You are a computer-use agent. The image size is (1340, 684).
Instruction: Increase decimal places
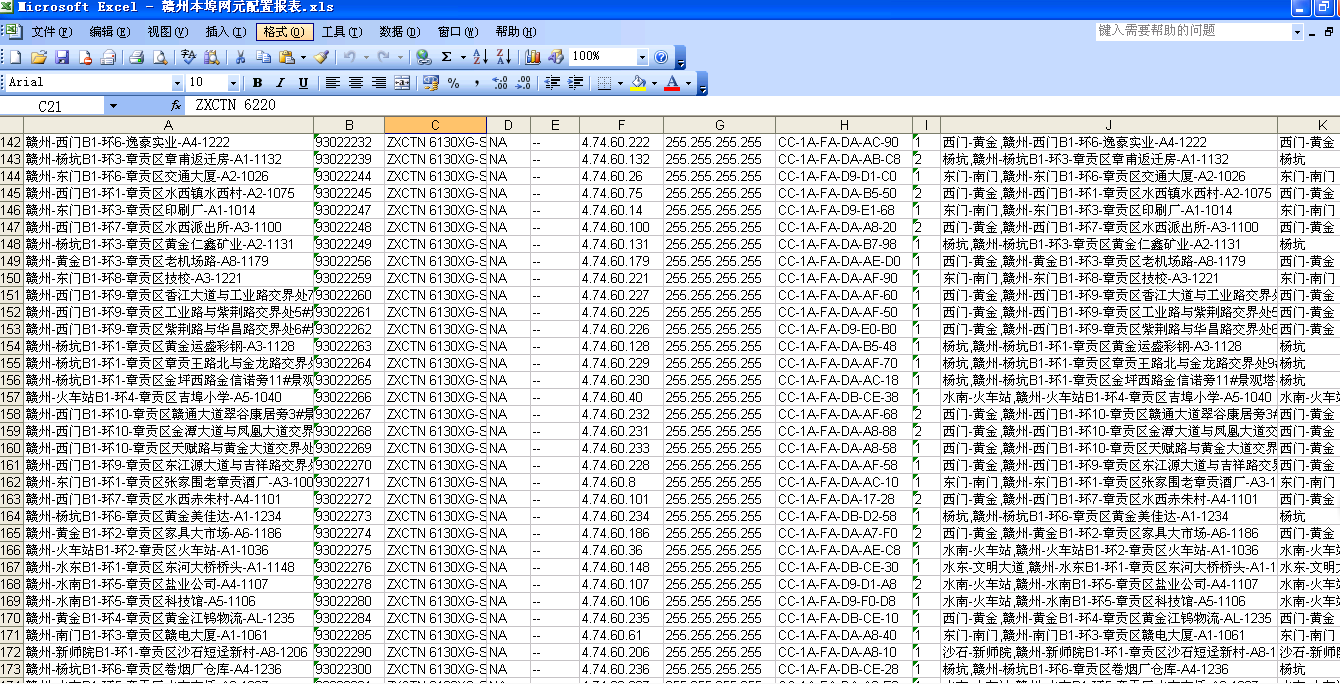pos(499,82)
